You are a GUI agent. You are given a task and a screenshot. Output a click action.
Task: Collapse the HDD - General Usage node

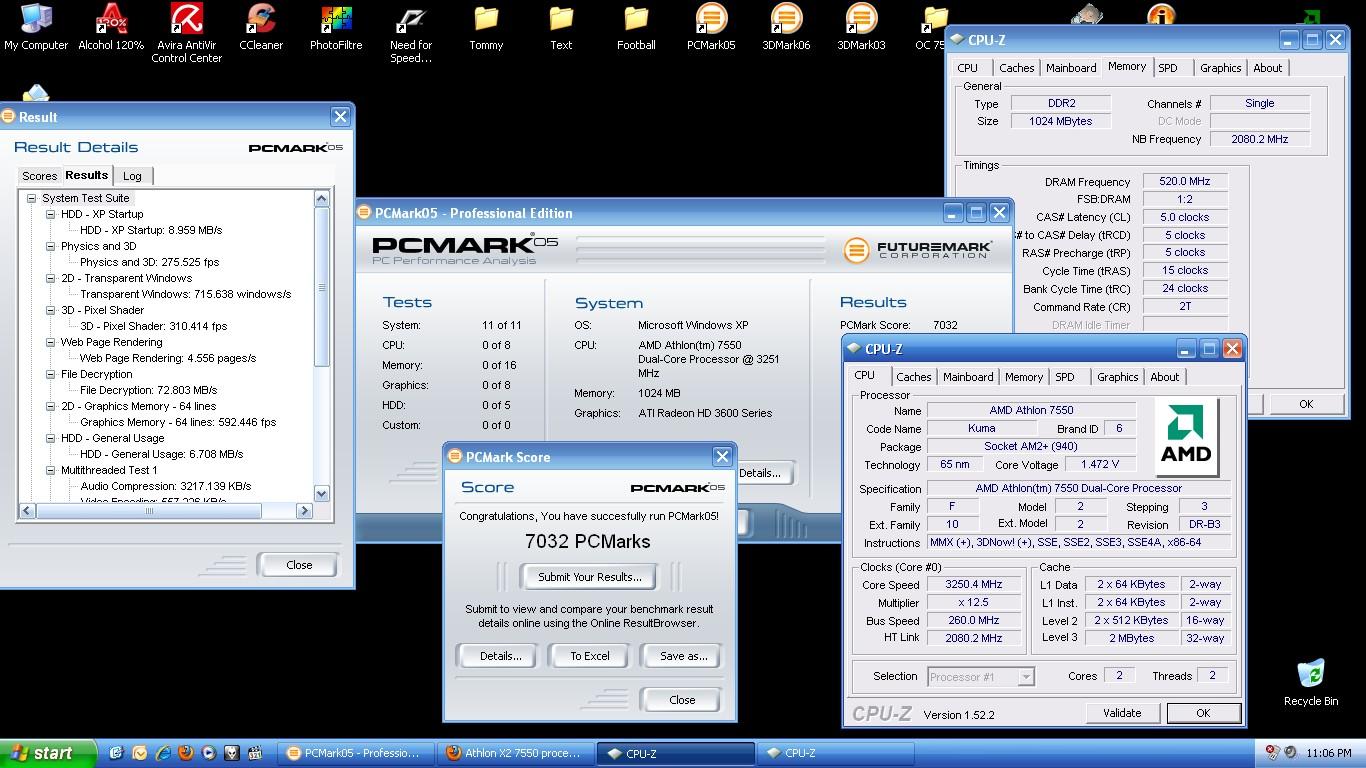[51, 438]
